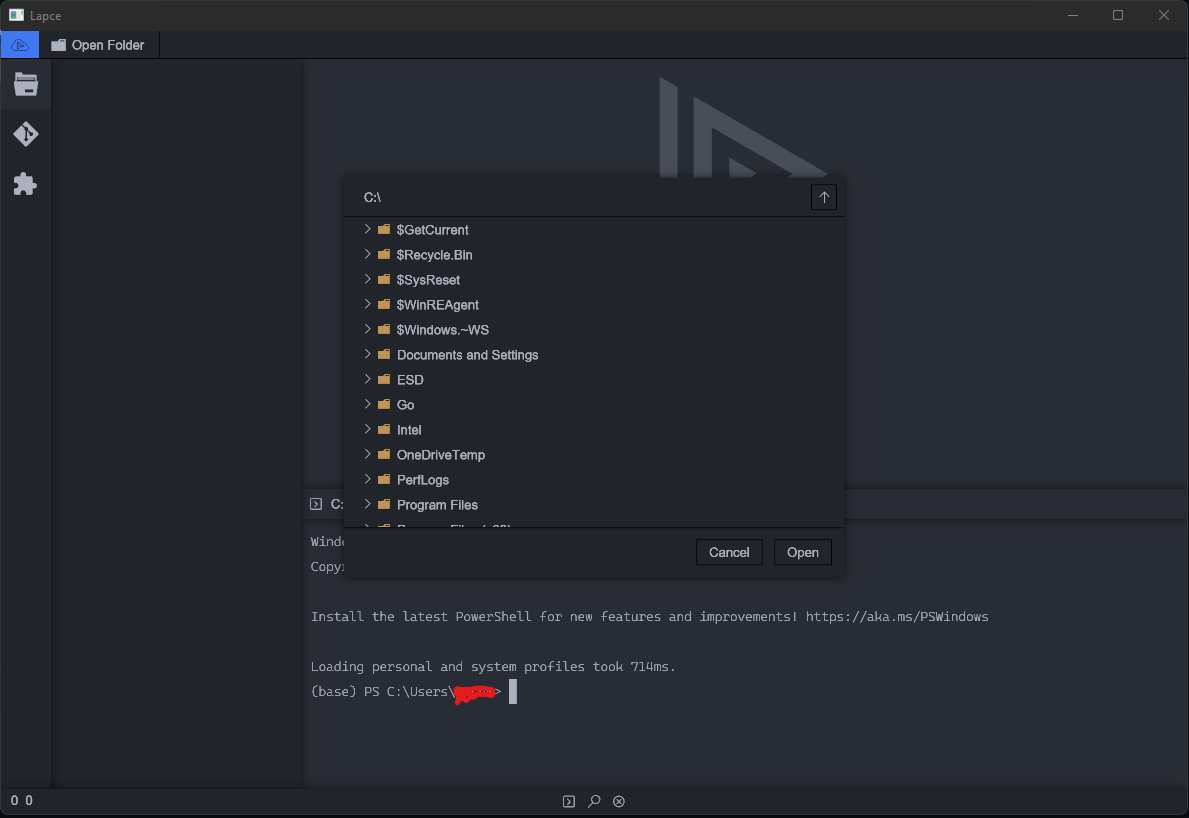Image resolution: width=1189 pixels, height=818 pixels.
Task: Click the error and warning counter
Action: tap(22, 800)
